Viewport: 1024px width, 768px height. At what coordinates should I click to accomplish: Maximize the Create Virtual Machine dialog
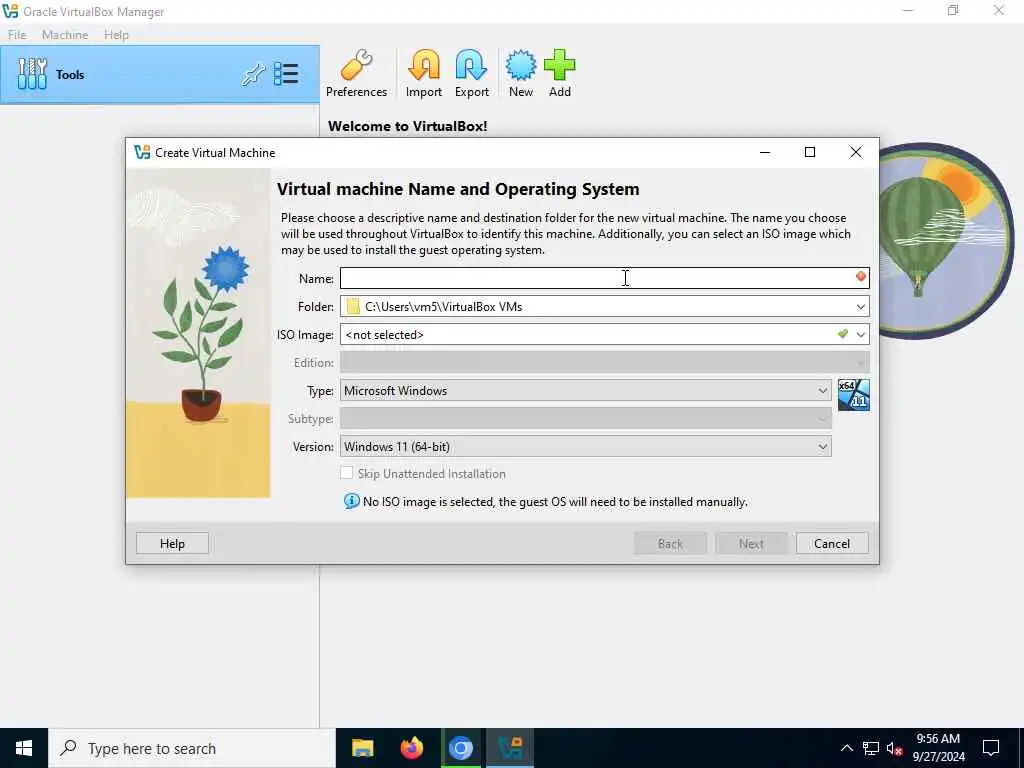point(810,152)
